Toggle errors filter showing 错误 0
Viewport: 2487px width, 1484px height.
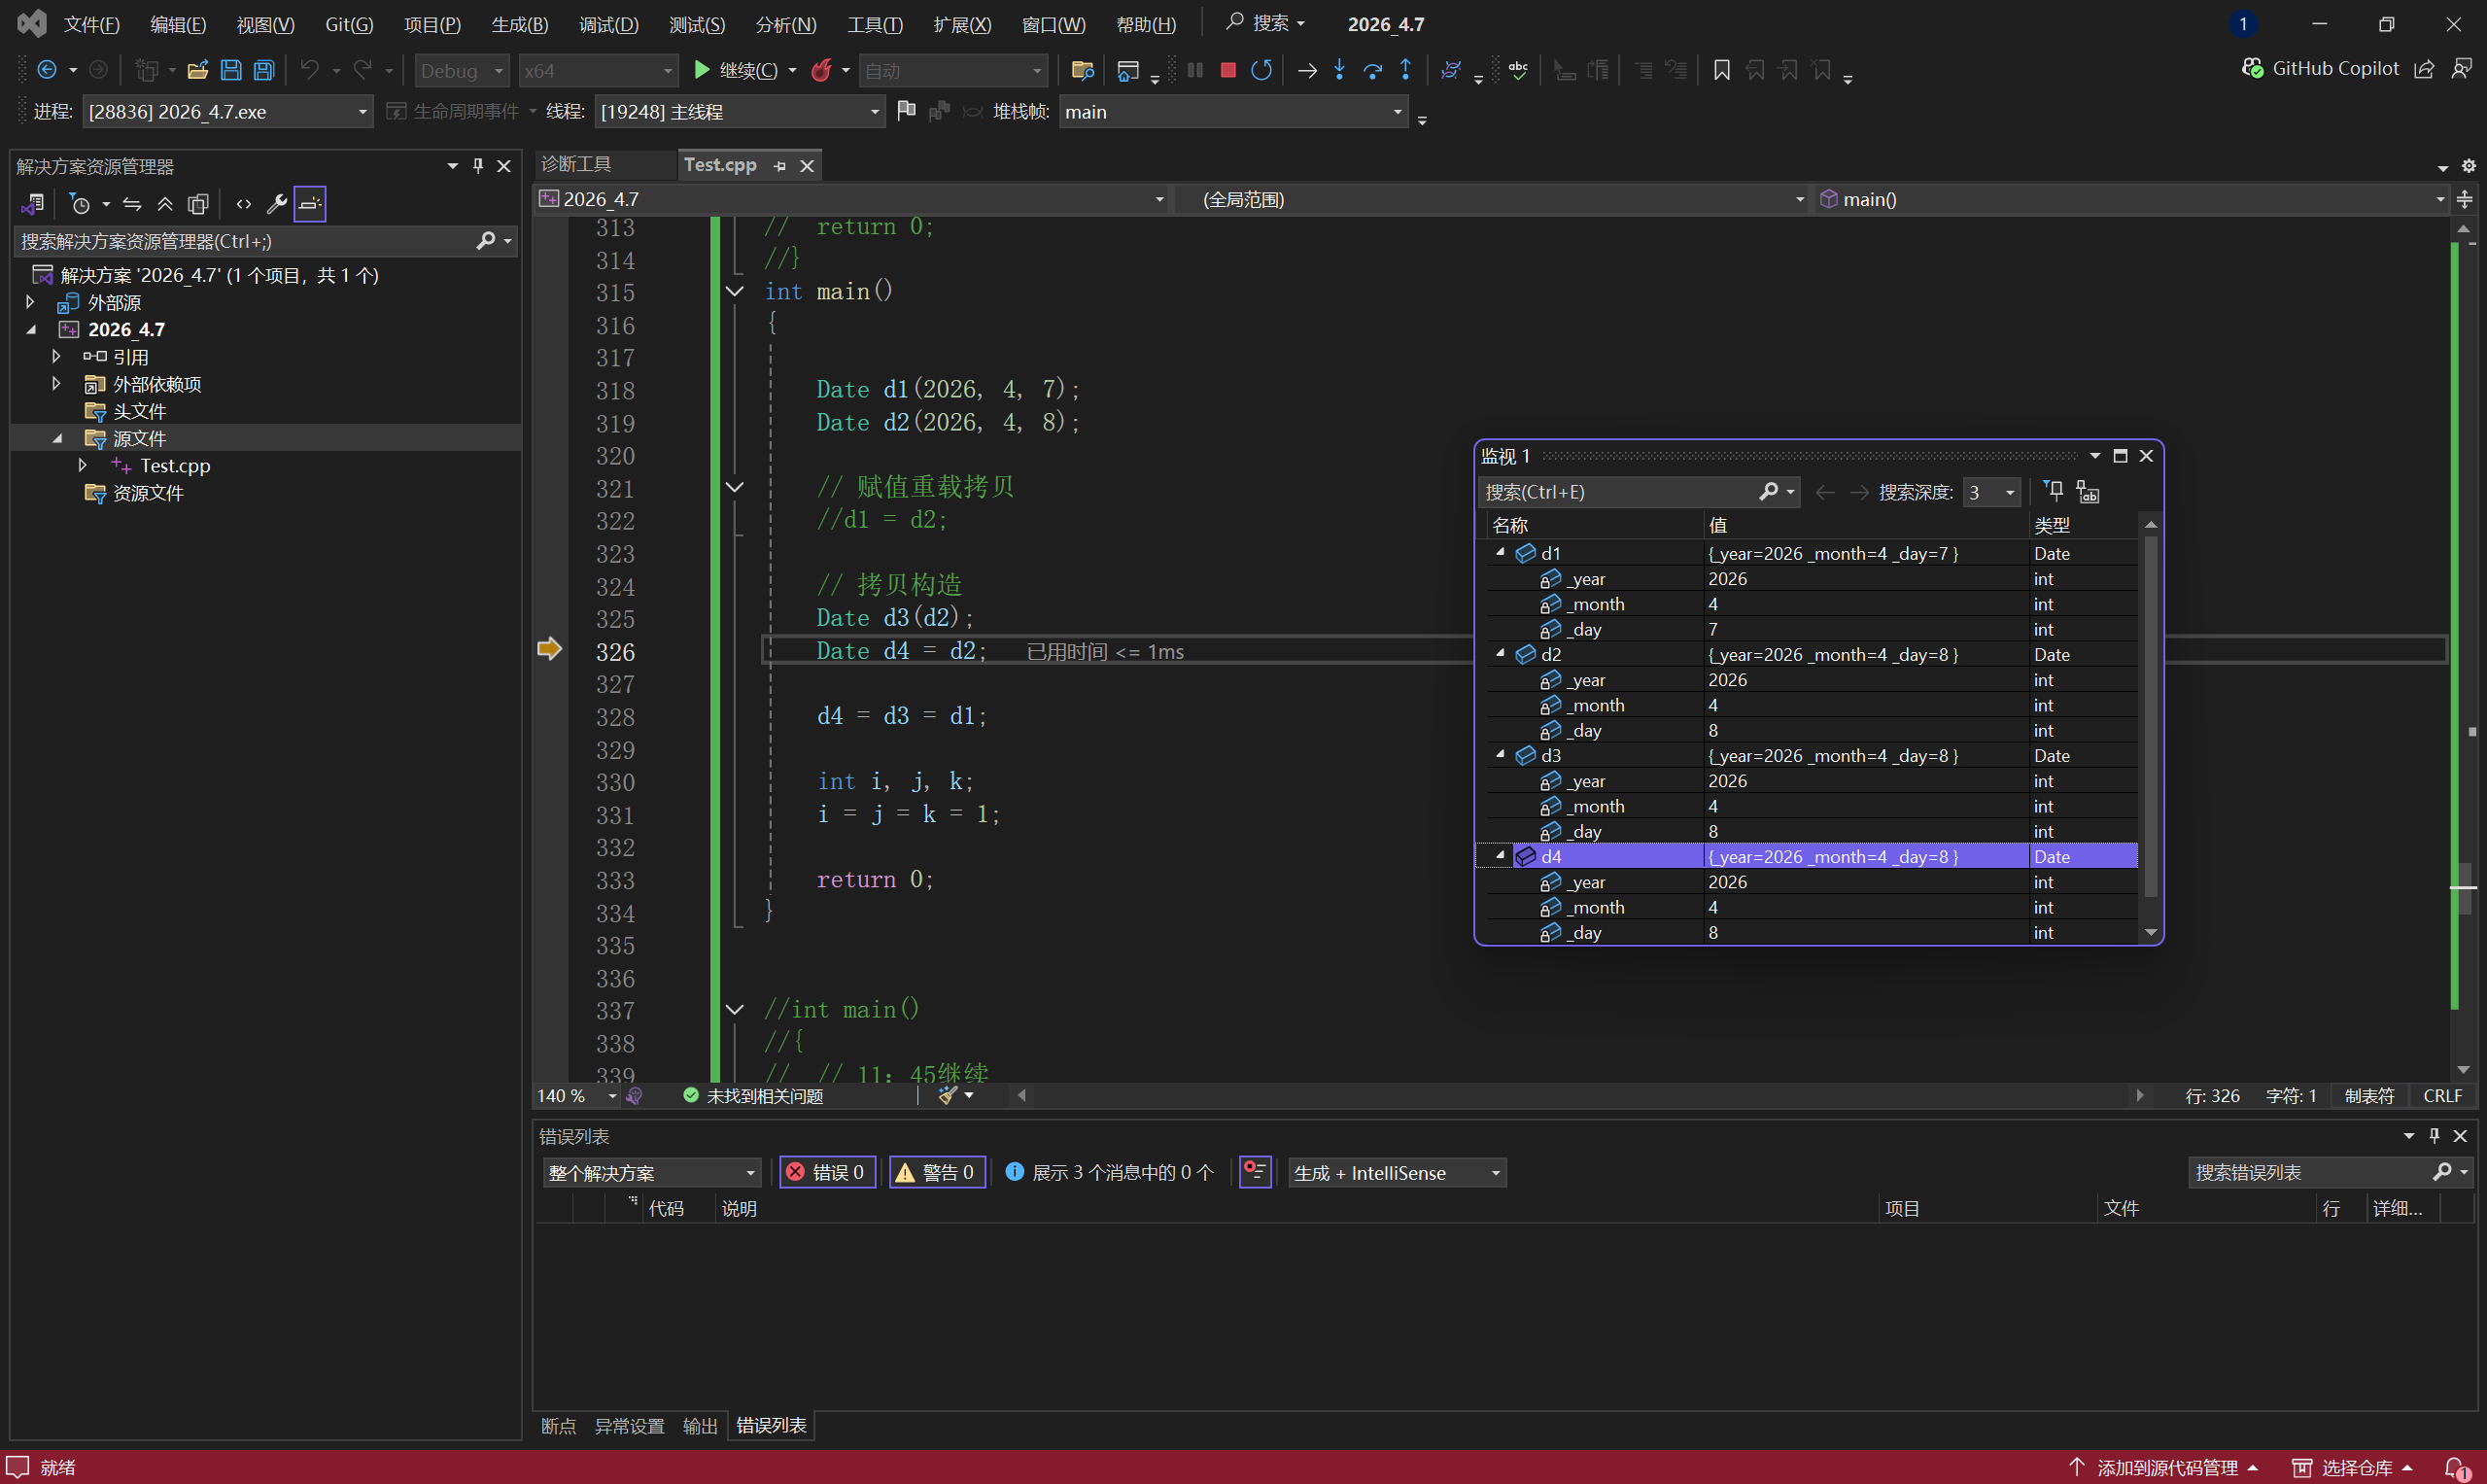tap(827, 1172)
